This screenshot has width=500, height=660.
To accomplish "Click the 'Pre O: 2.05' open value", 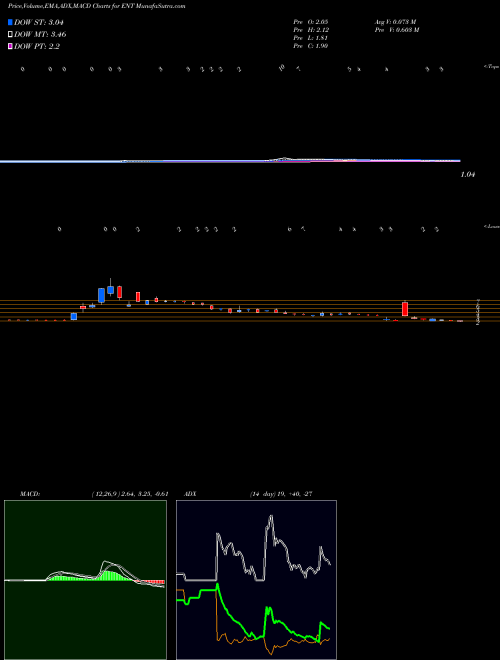I will [x=311, y=21].
